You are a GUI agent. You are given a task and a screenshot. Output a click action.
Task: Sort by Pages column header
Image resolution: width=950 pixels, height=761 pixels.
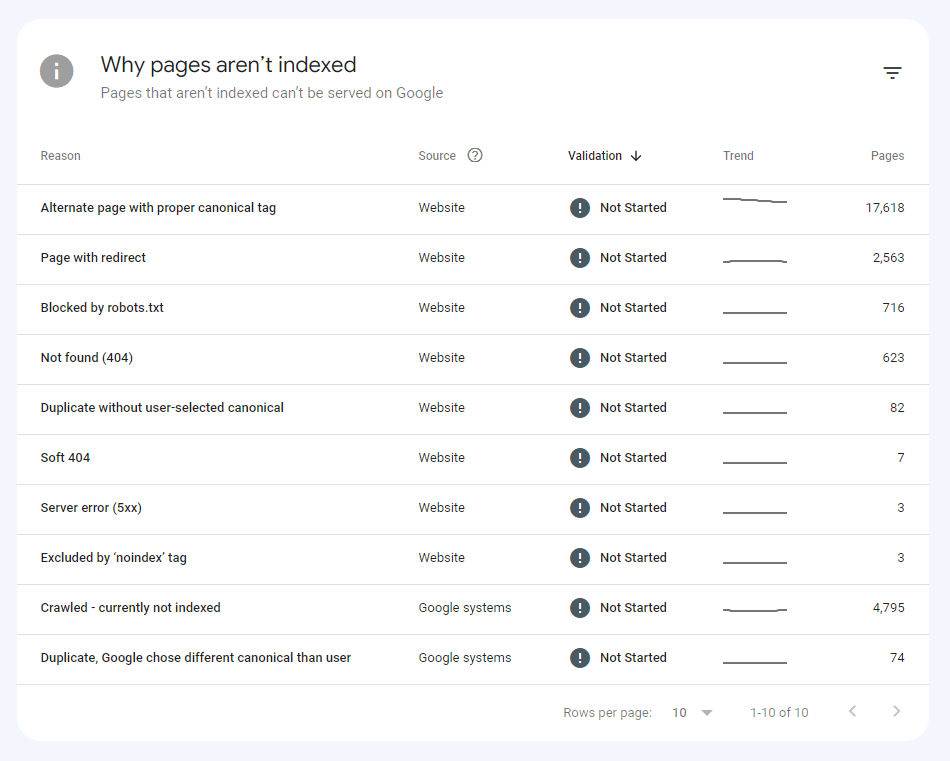pyautogui.click(x=888, y=156)
